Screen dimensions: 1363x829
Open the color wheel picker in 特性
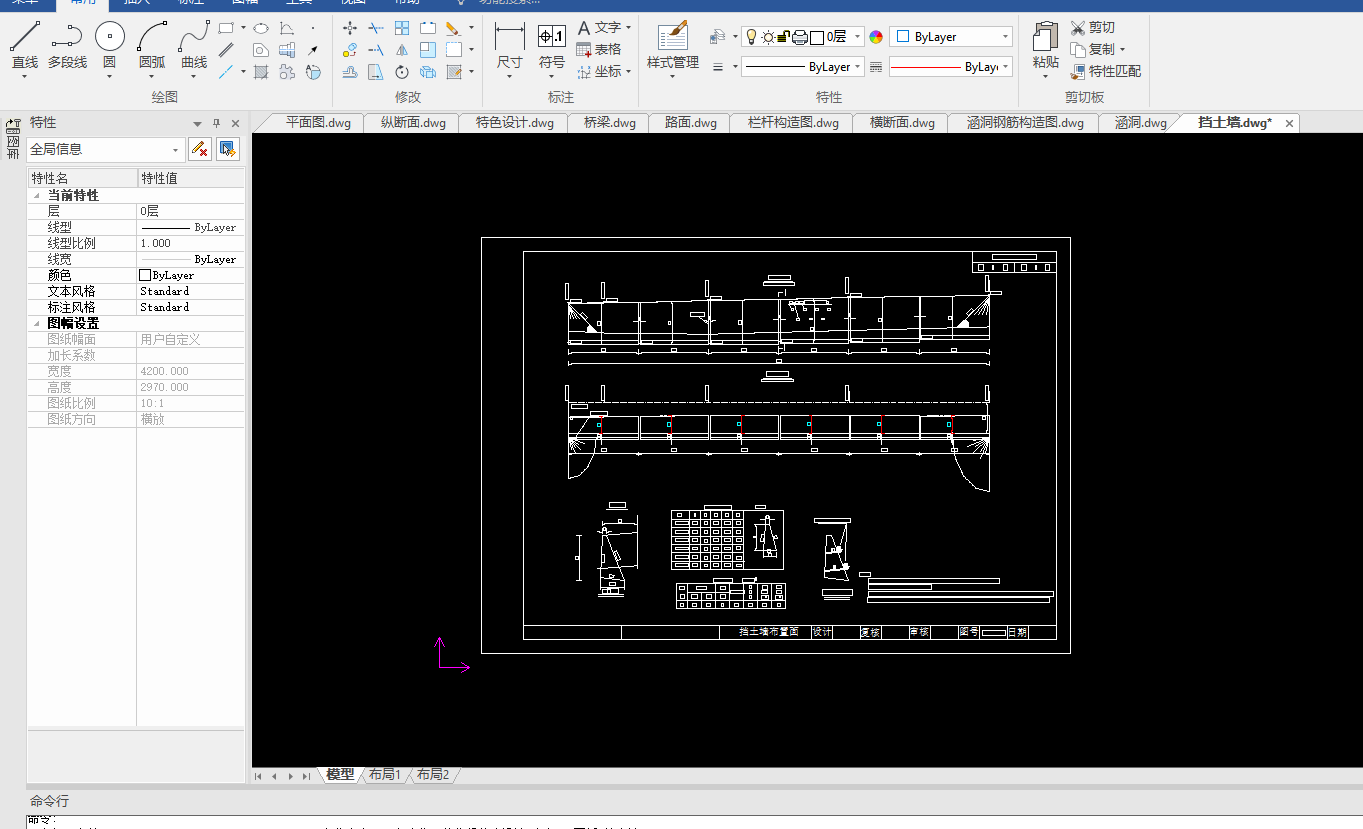pyautogui.click(x=876, y=37)
